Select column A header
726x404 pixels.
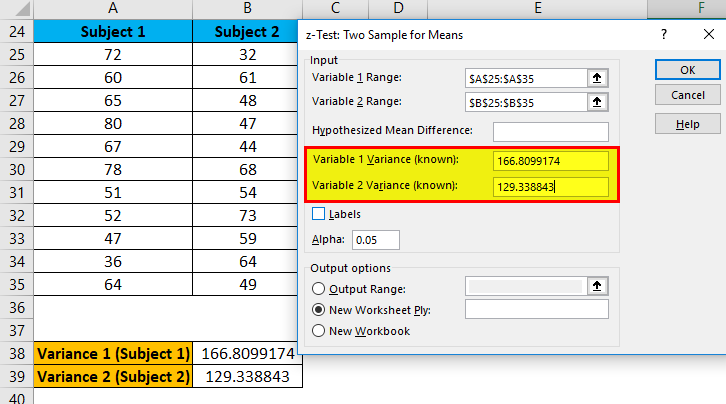(x=113, y=8)
